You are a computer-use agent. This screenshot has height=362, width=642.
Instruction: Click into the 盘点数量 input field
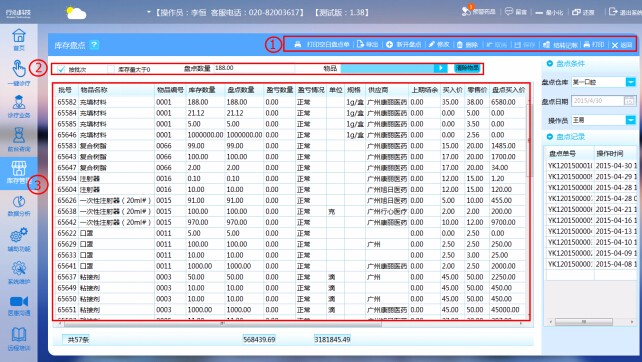click(x=253, y=68)
